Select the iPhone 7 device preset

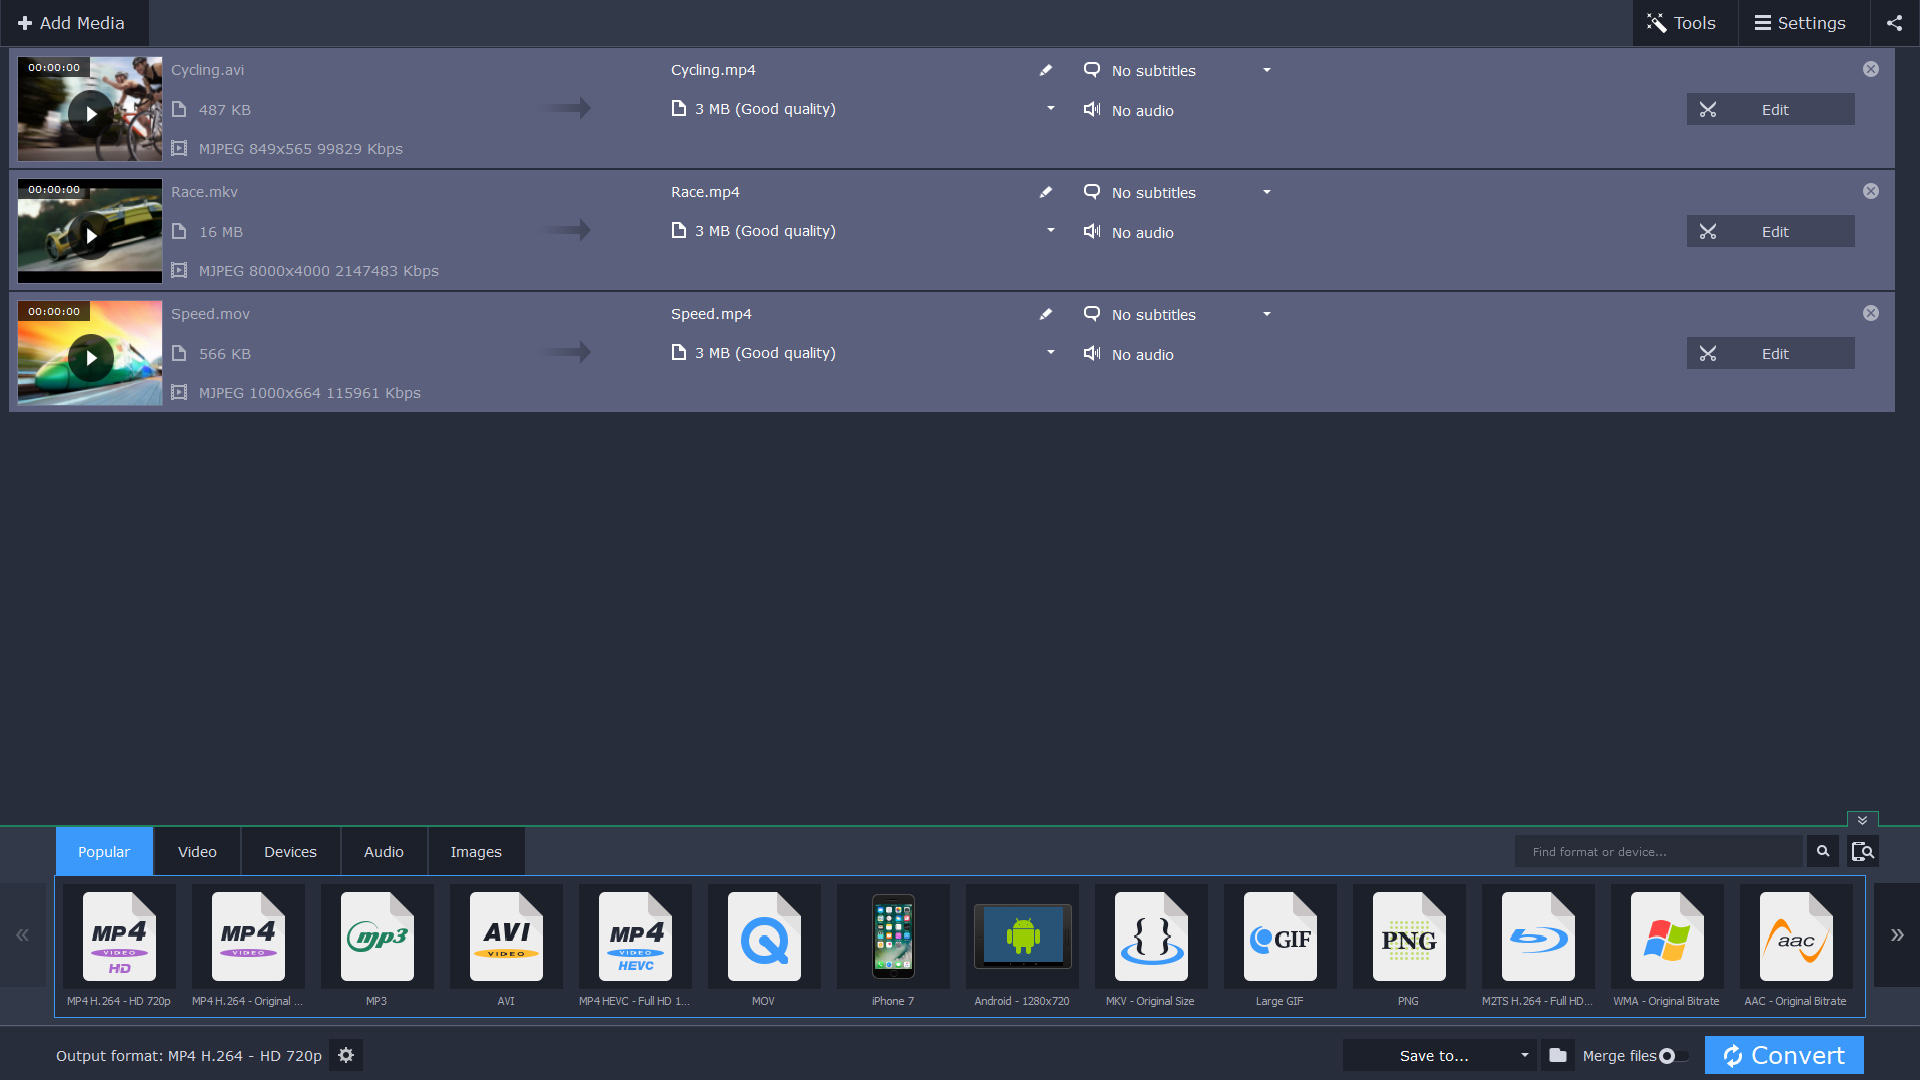[892, 940]
